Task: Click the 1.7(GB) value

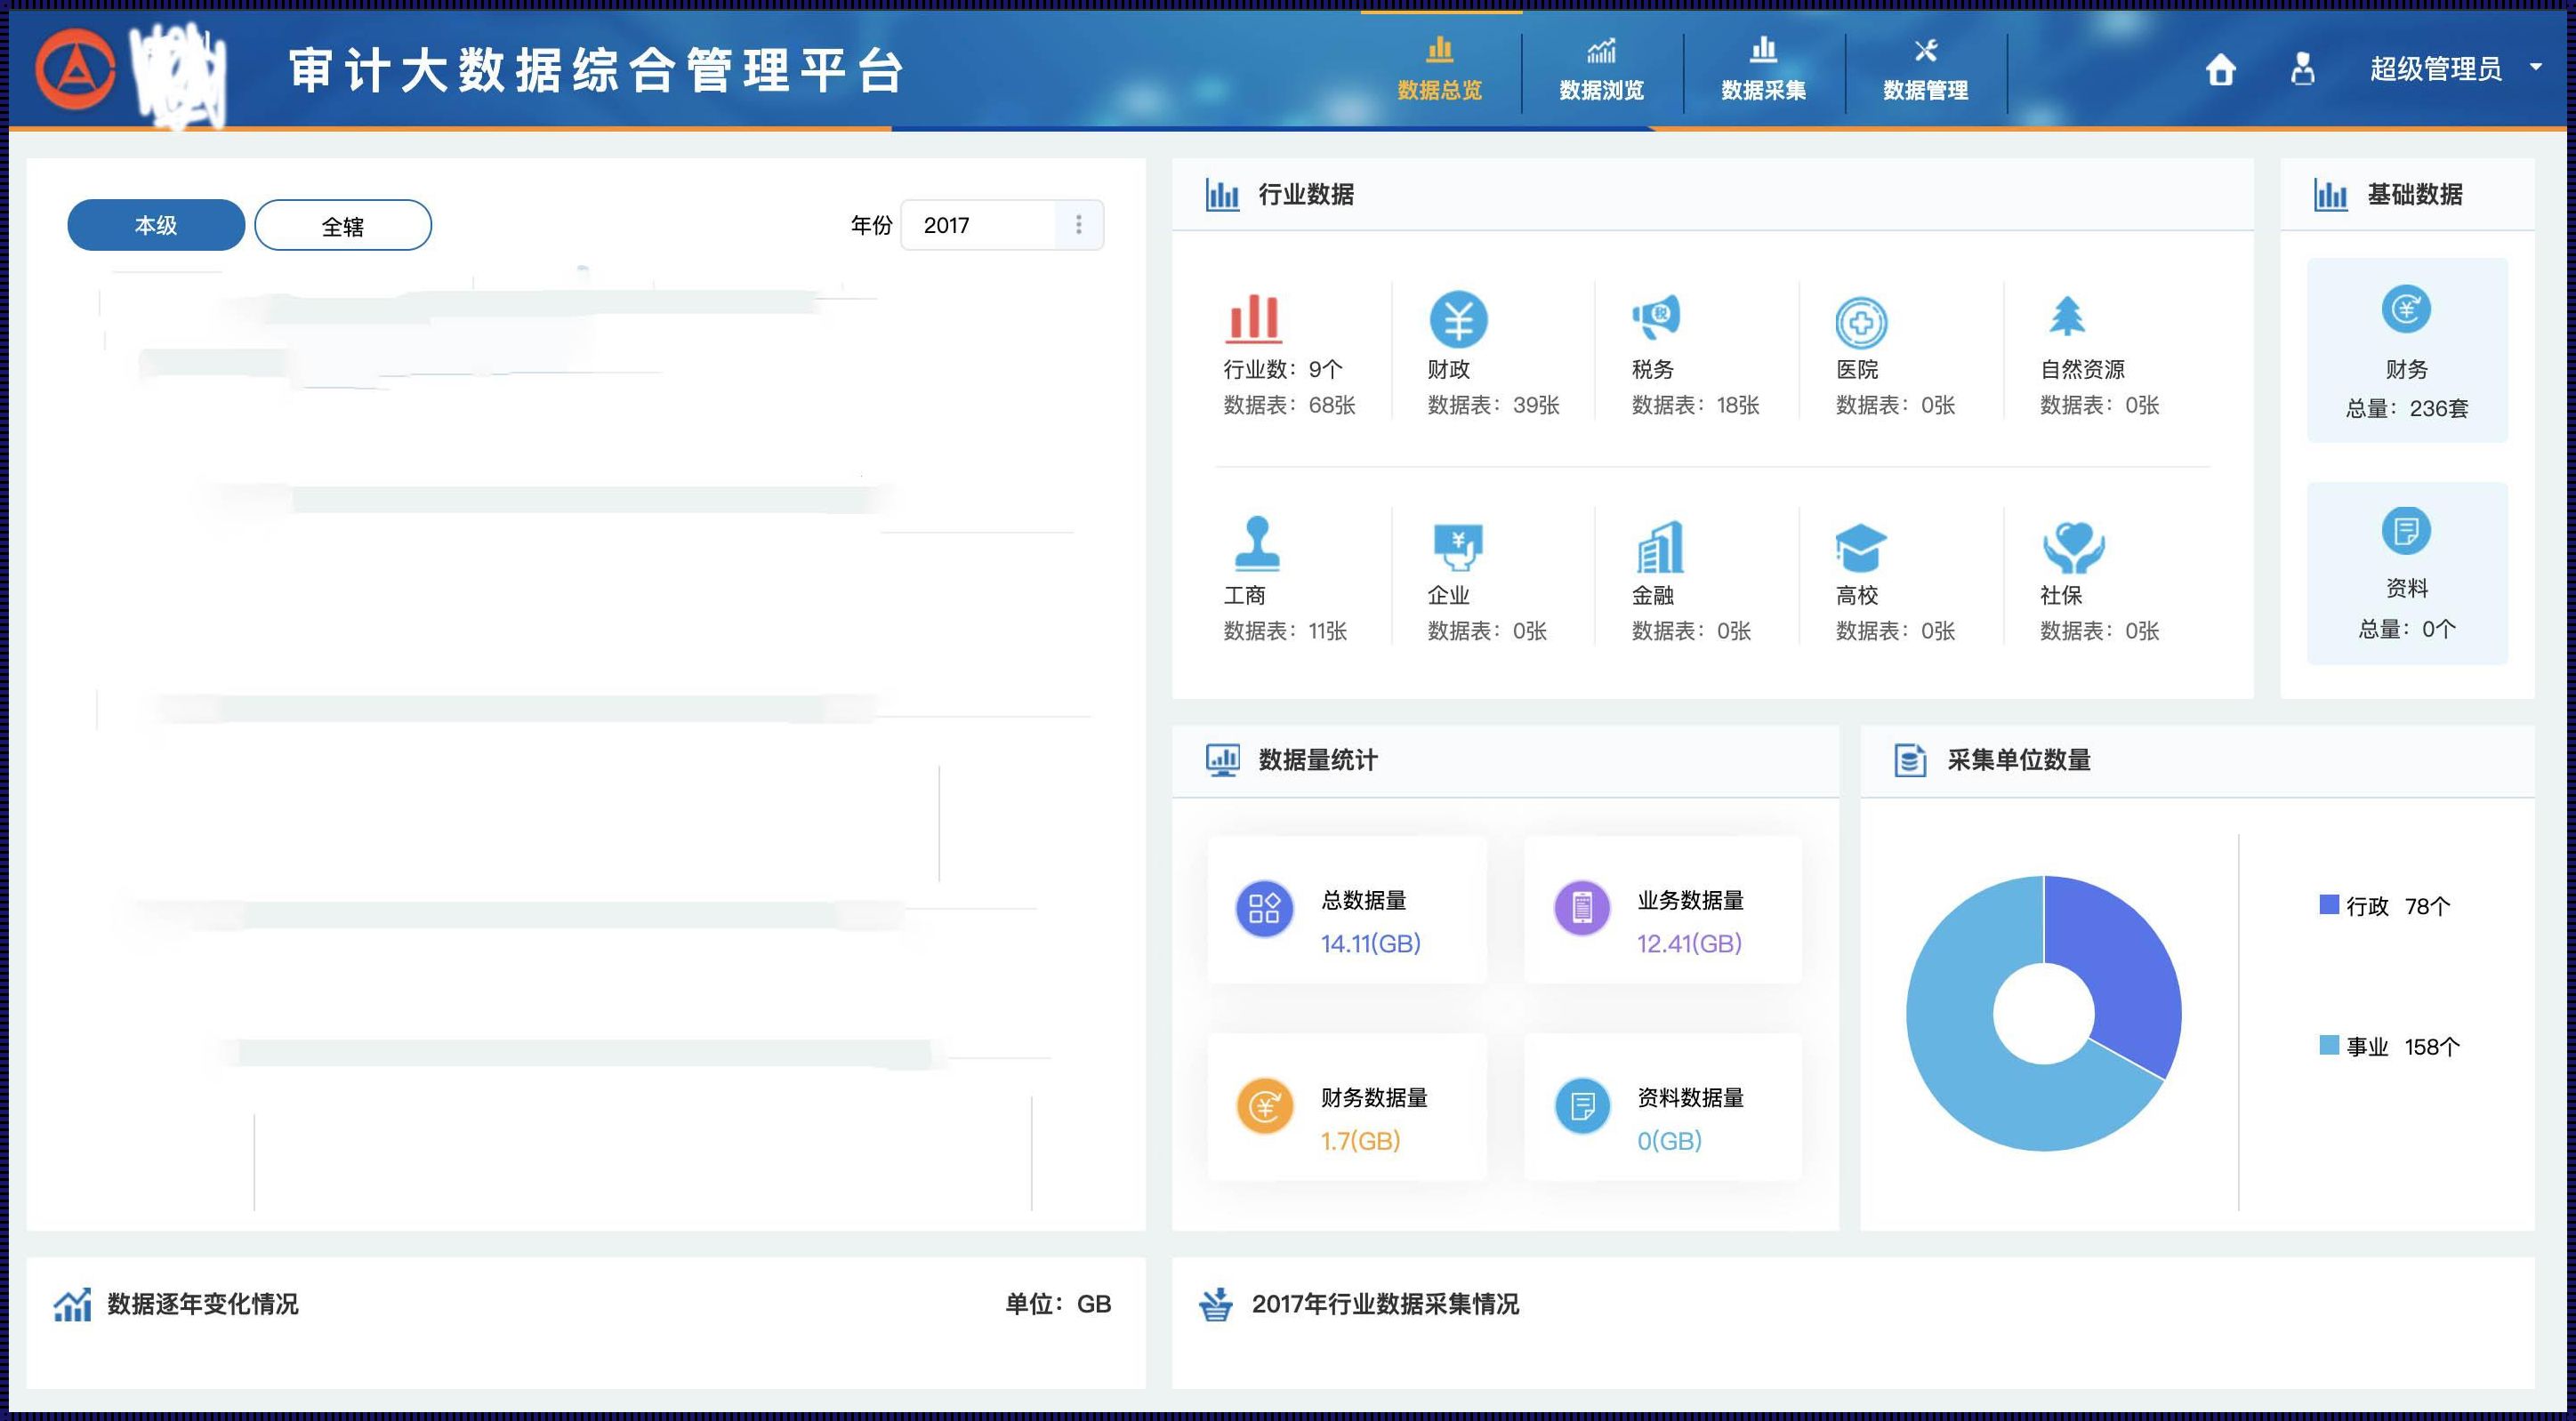Action: click(1360, 1141)
